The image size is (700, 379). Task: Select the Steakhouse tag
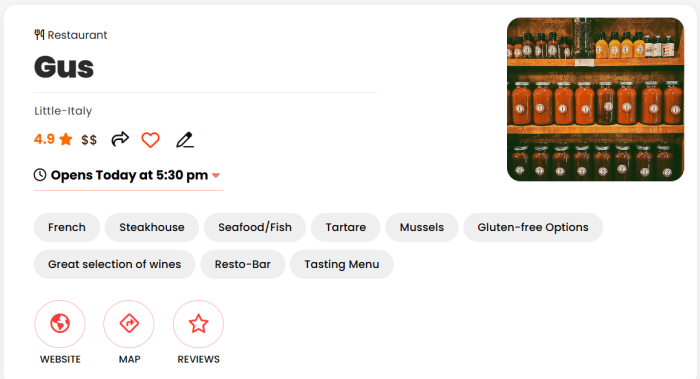152,227
